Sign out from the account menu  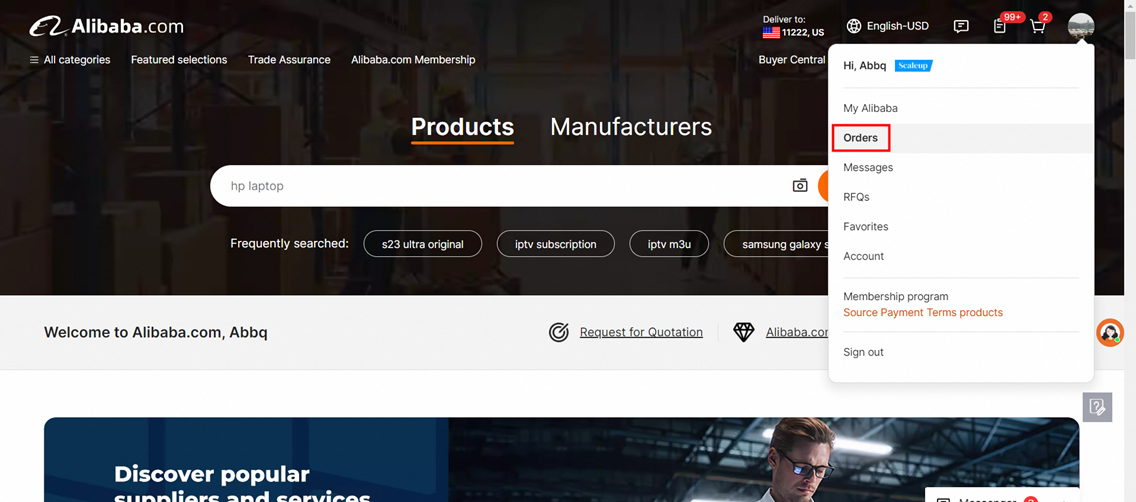[x=864, y=352]
